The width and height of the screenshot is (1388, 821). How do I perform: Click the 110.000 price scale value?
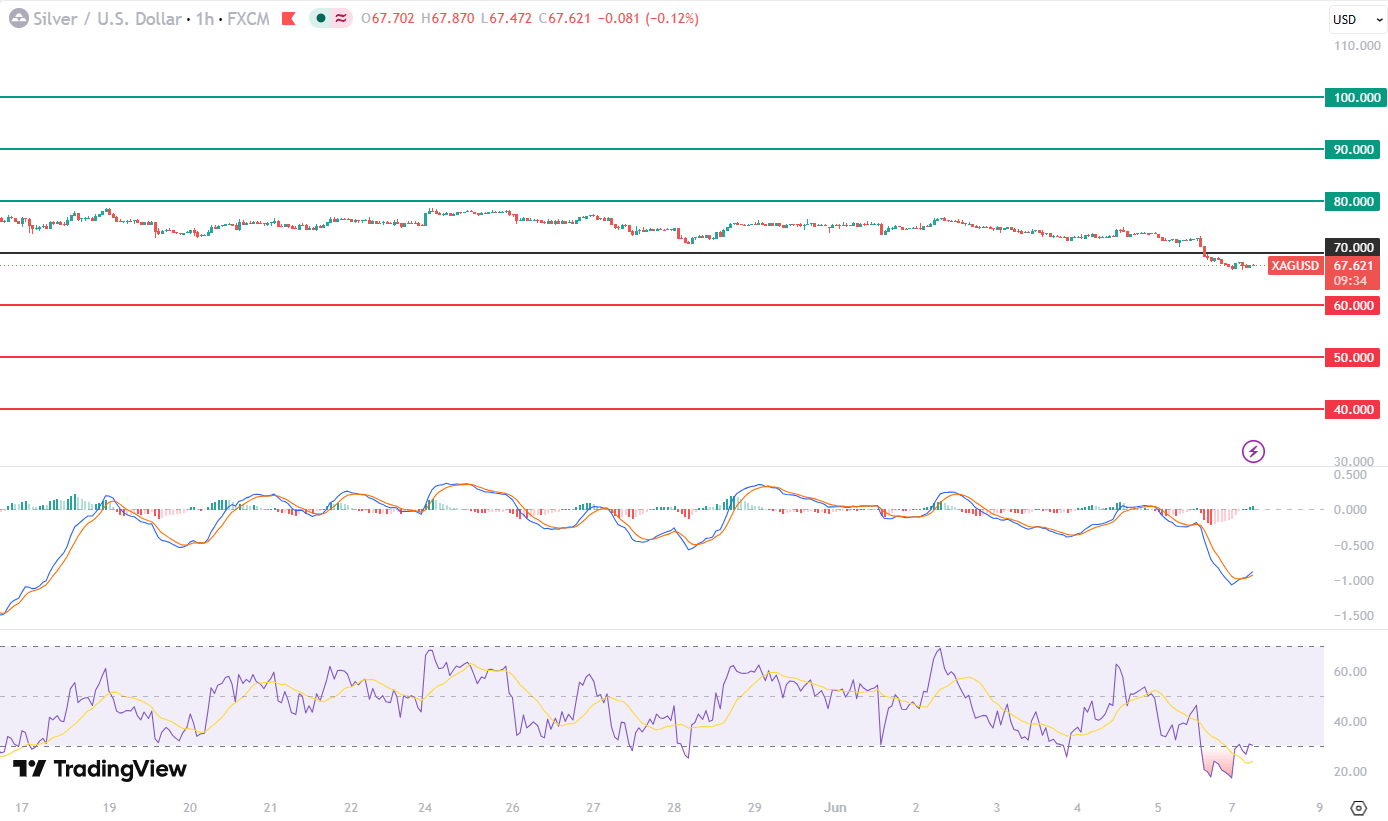tap(1357, 45)
